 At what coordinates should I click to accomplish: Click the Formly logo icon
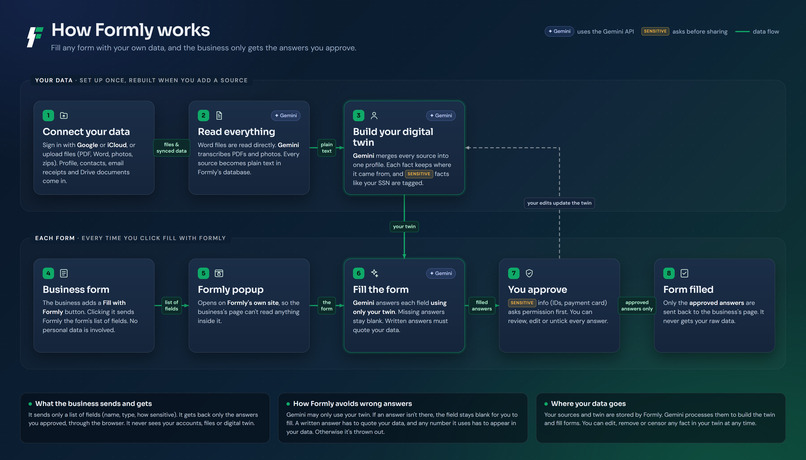pyautogui.click(x=35, y=37)
